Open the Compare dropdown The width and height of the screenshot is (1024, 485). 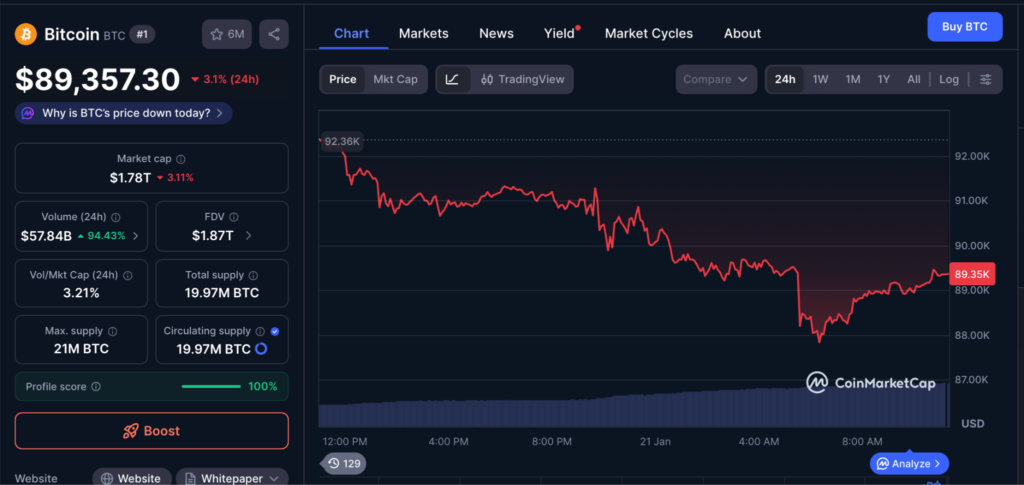pos(716,79)
